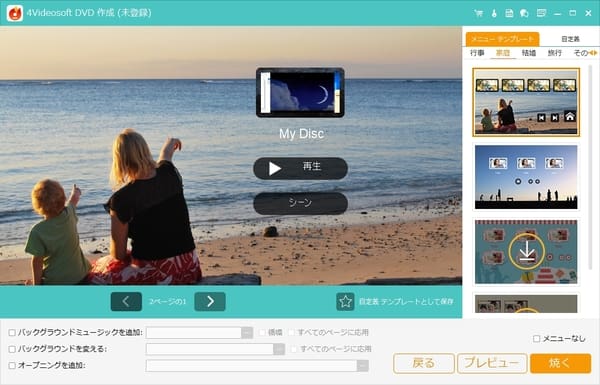Image resolution: width=600 pixels, height=385 pixels.
Task: Click the プレビュー preview button
Action: pos(492,363)
